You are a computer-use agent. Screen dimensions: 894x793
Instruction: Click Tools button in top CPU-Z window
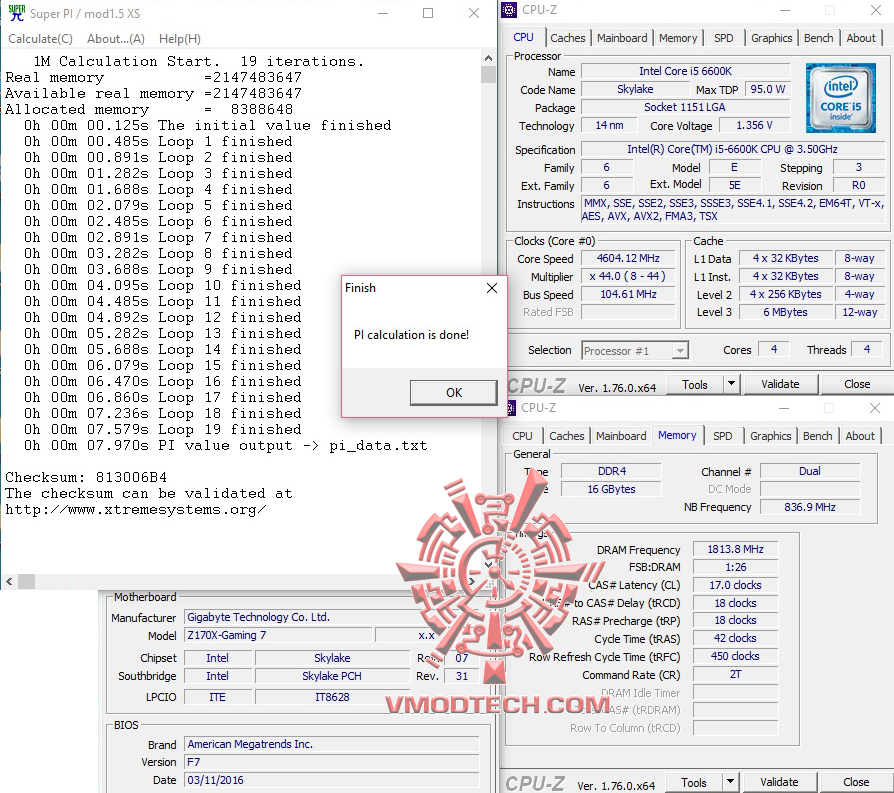pos(694,385)
